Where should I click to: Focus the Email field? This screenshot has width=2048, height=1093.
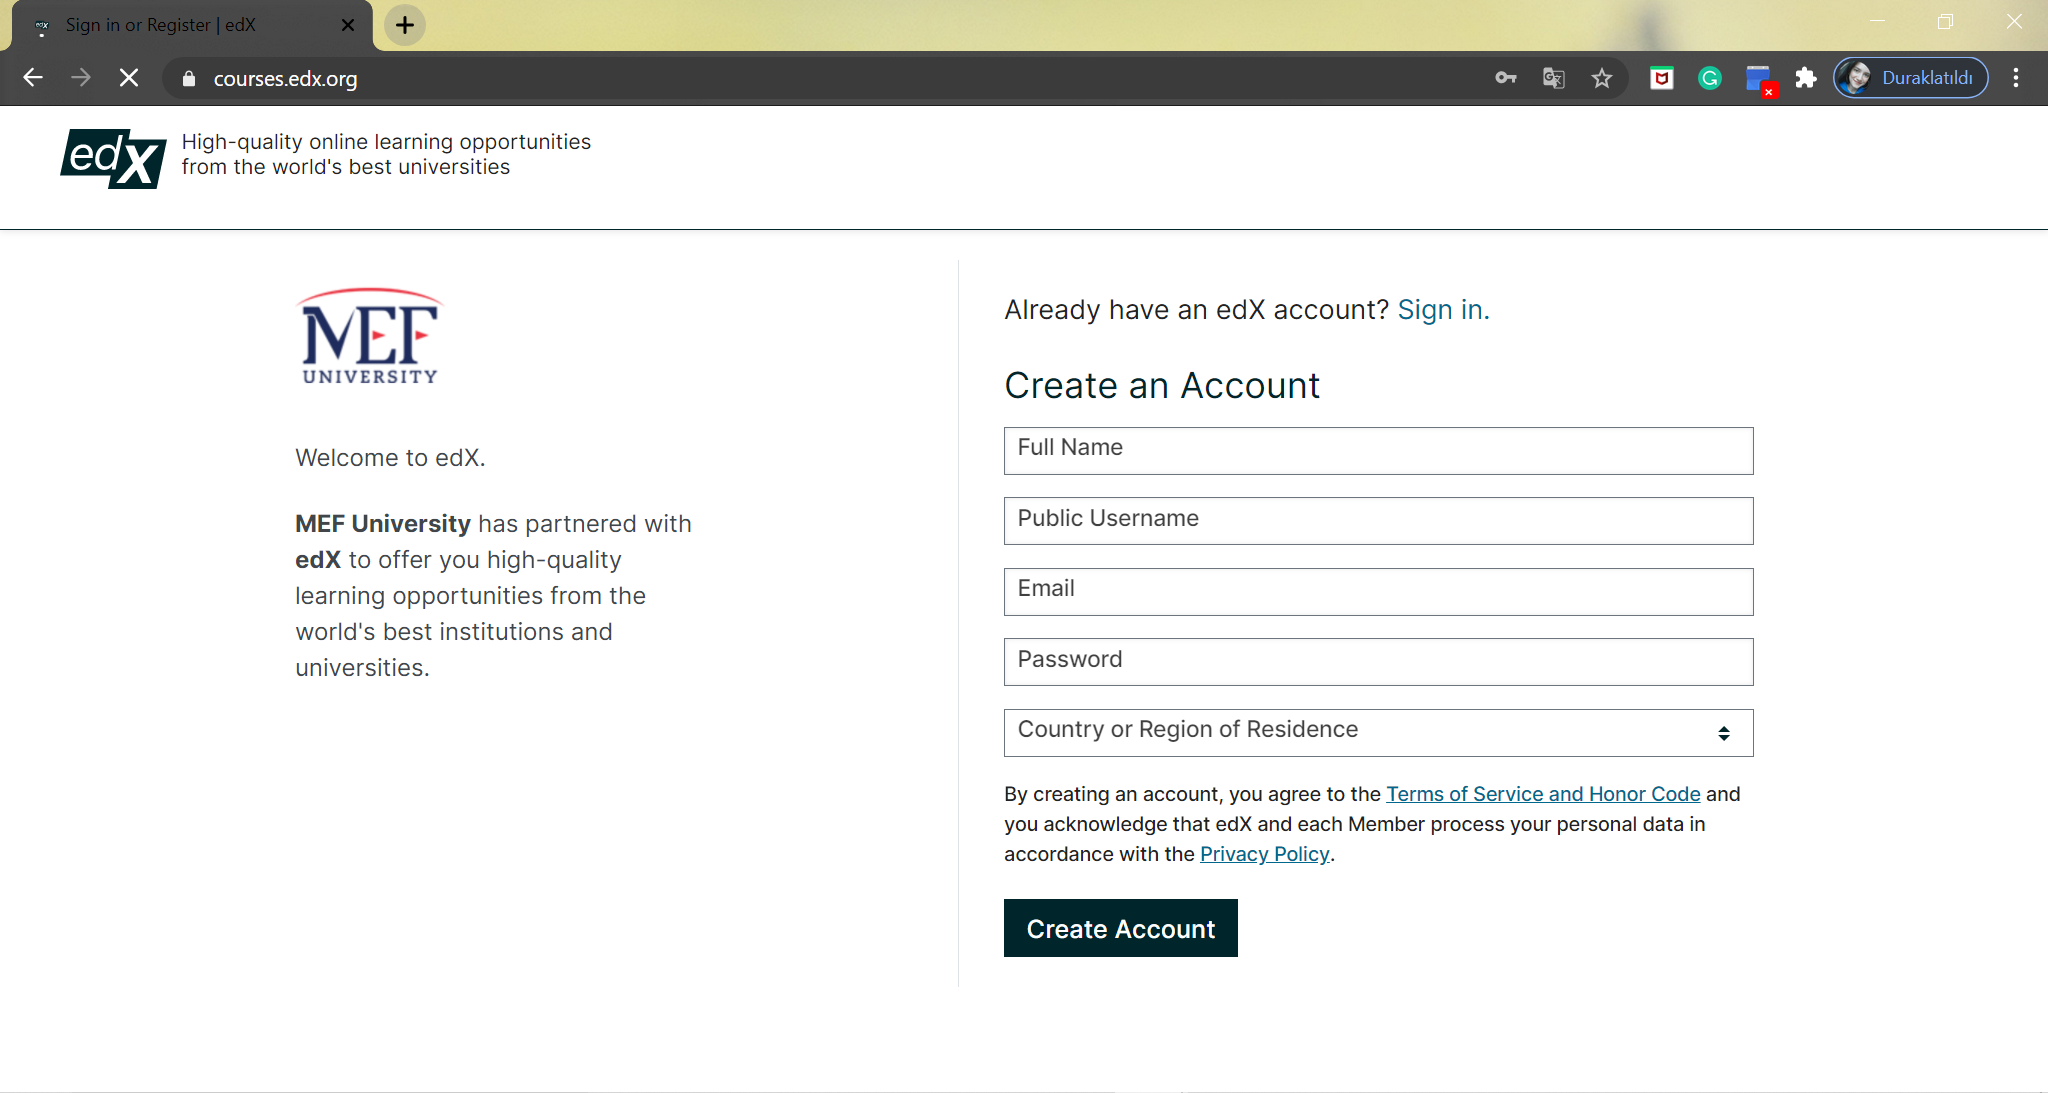tap(1378, 592)
